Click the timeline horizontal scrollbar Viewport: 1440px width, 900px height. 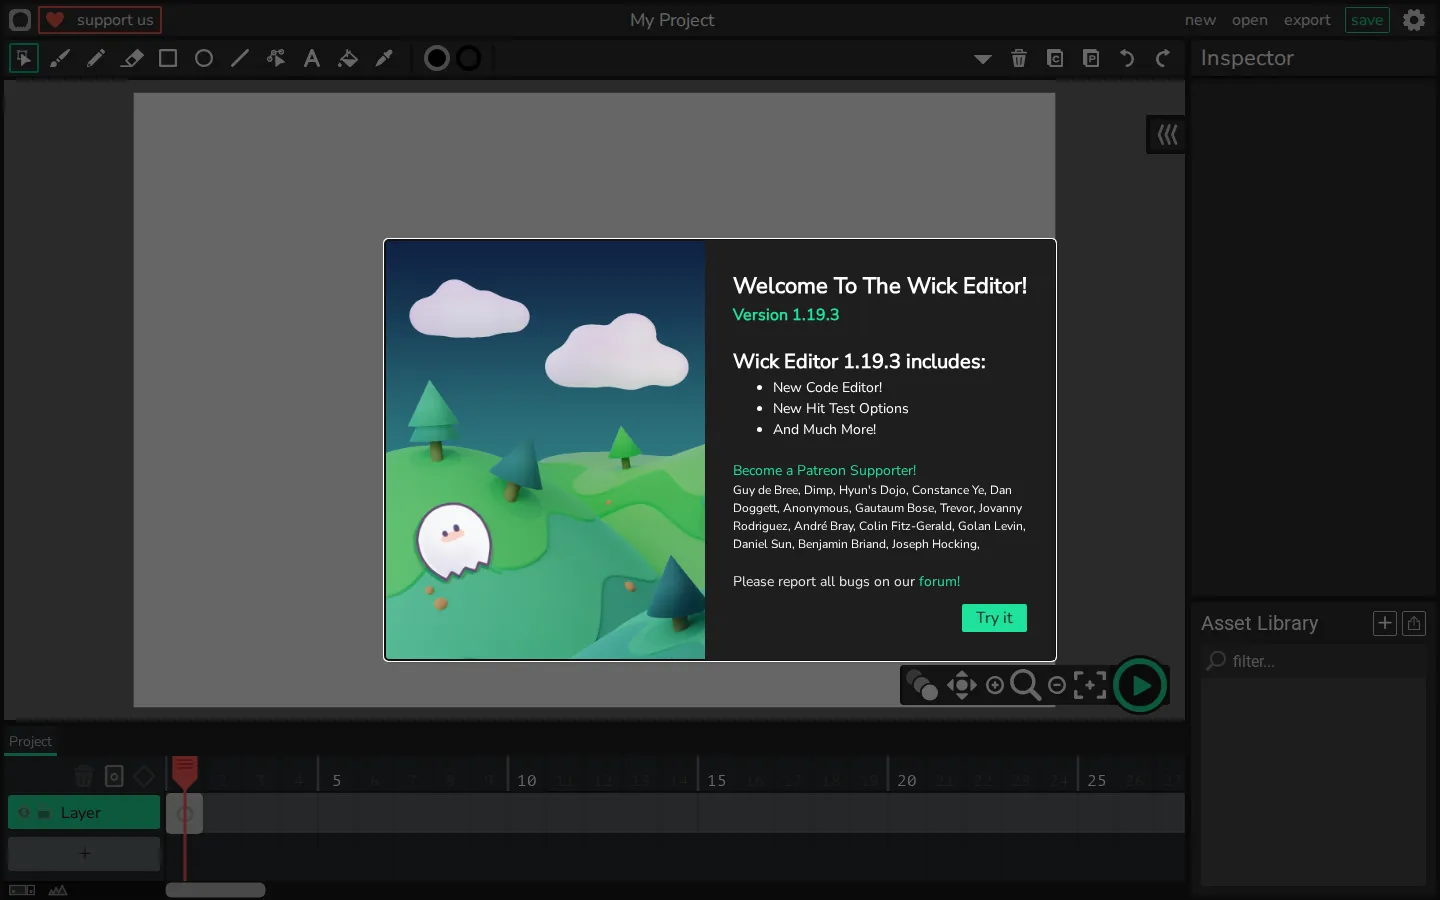tap(215, 890)
